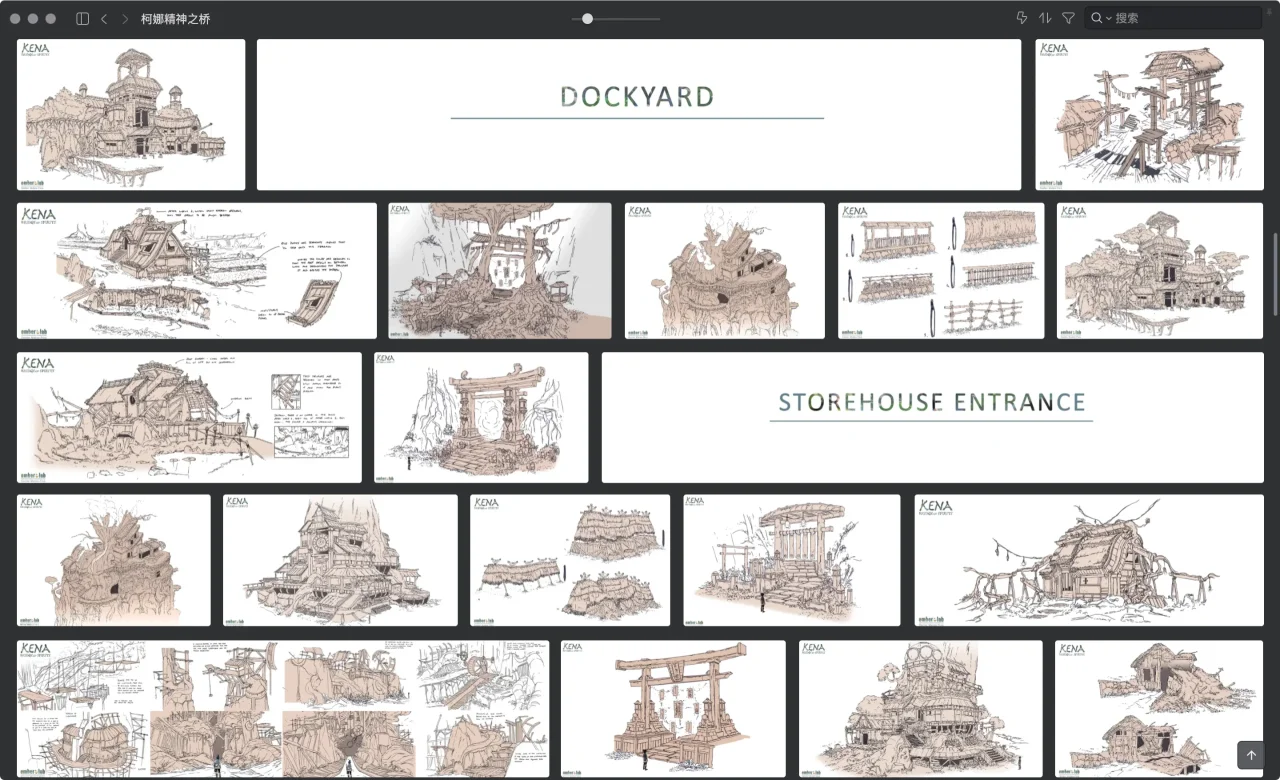Open the wooden torii gate with hanging tags

click(673, 709)
